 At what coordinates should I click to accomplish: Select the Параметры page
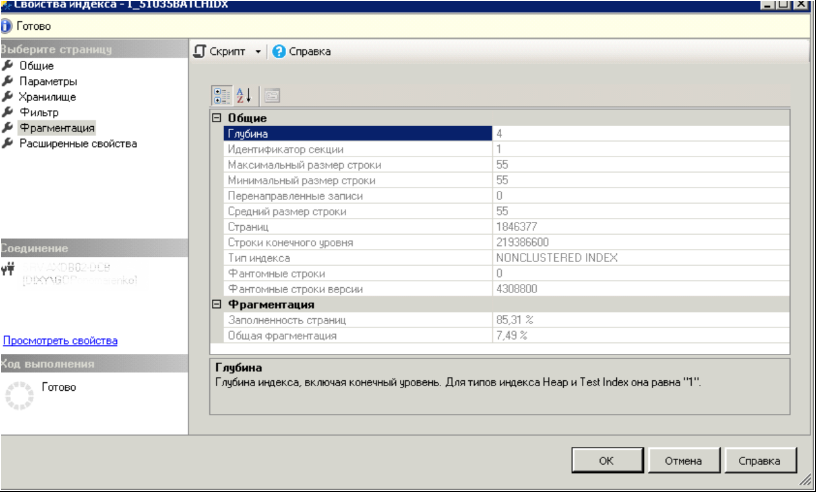pyautogui.click(x=48, y=81)
